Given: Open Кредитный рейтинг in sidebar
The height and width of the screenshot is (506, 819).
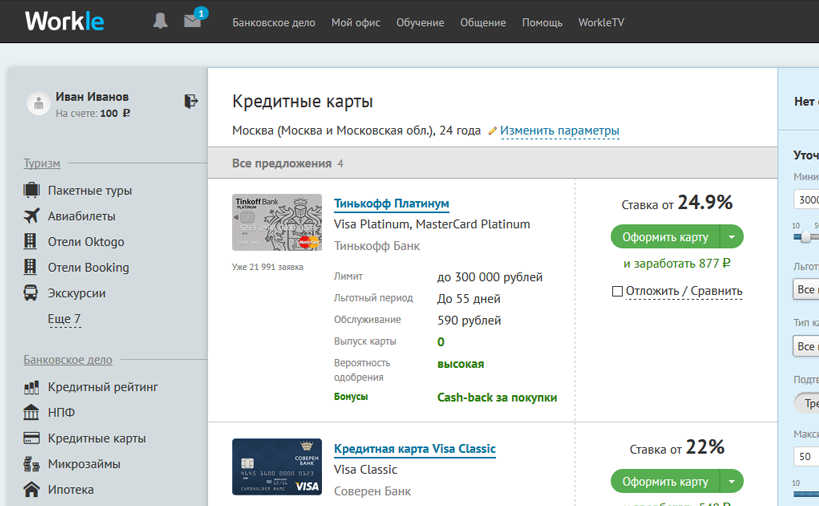Looking at the screenshot, I should point(103,387).
